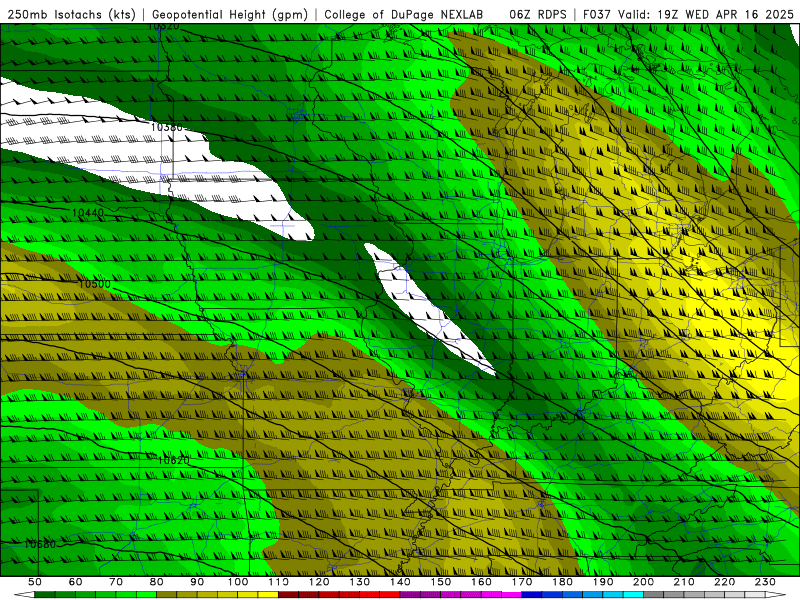Viewport: 800px width, 600px height.
Task: Click the 10380 height contour label
Action: coord(167,127)
